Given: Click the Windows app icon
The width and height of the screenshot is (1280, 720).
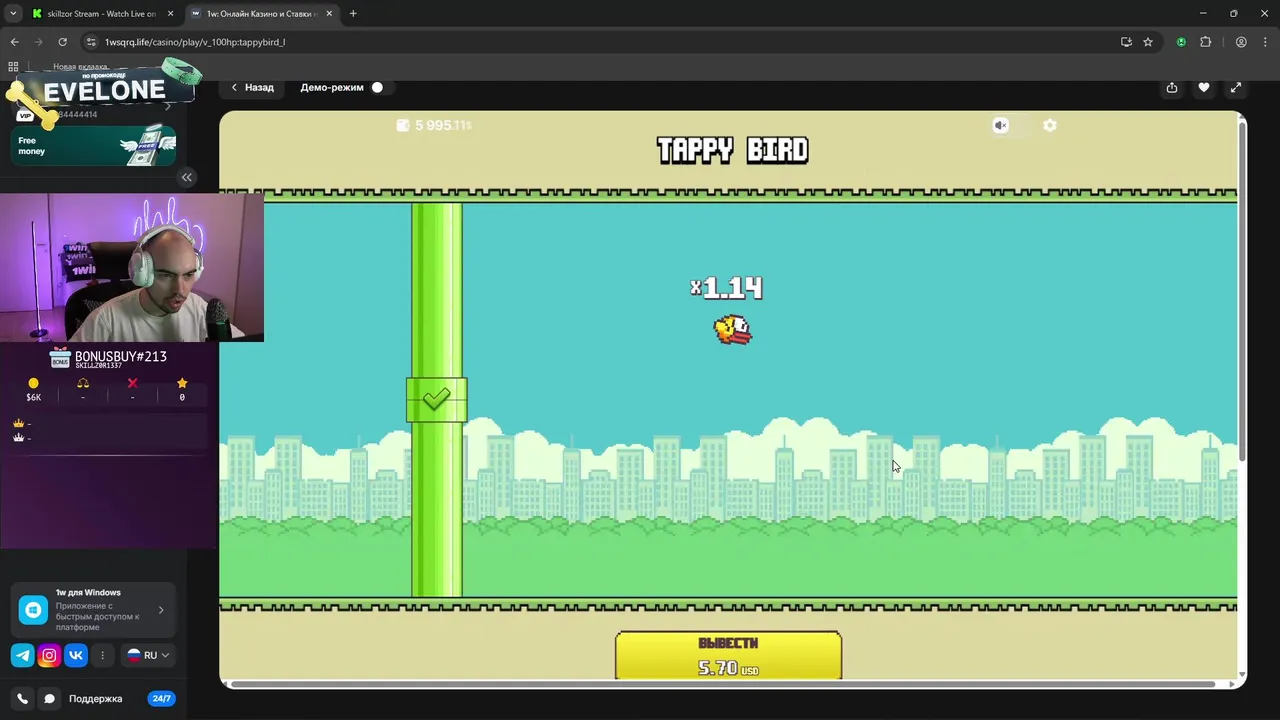Looking at the screenshot, I should (33, 609).
